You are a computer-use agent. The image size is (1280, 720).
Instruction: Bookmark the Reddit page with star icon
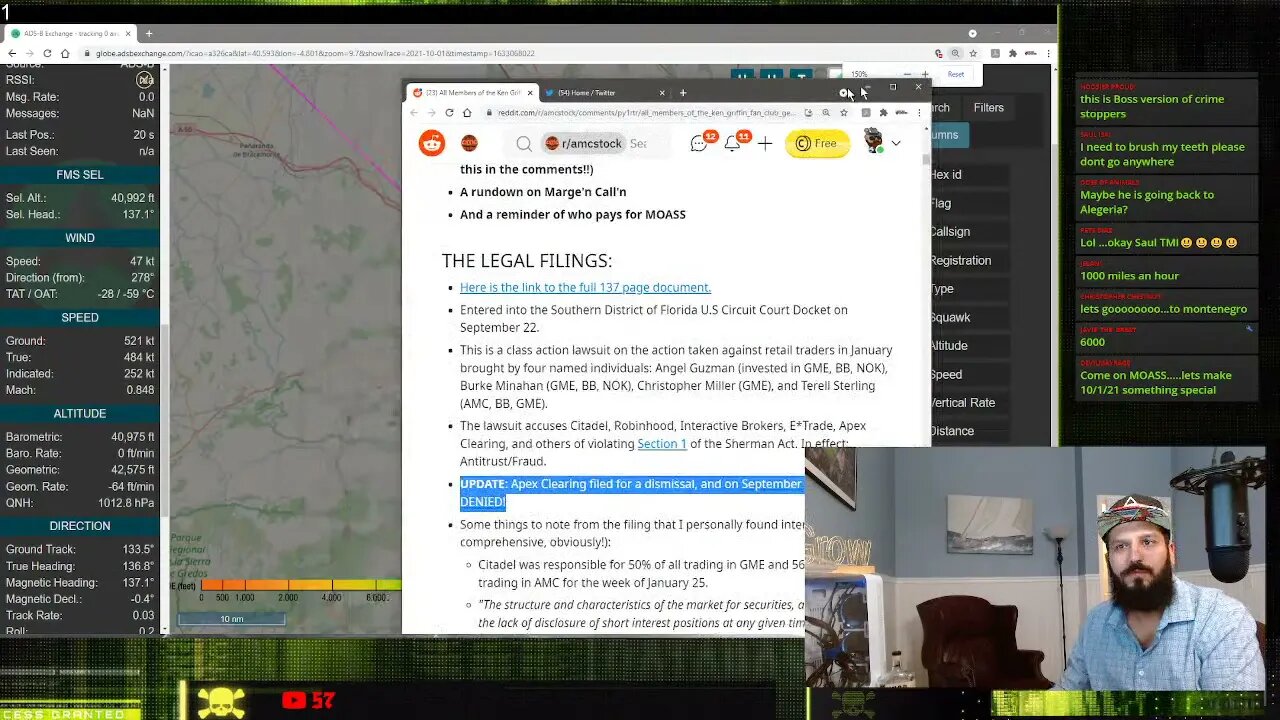tap(843, 113)
